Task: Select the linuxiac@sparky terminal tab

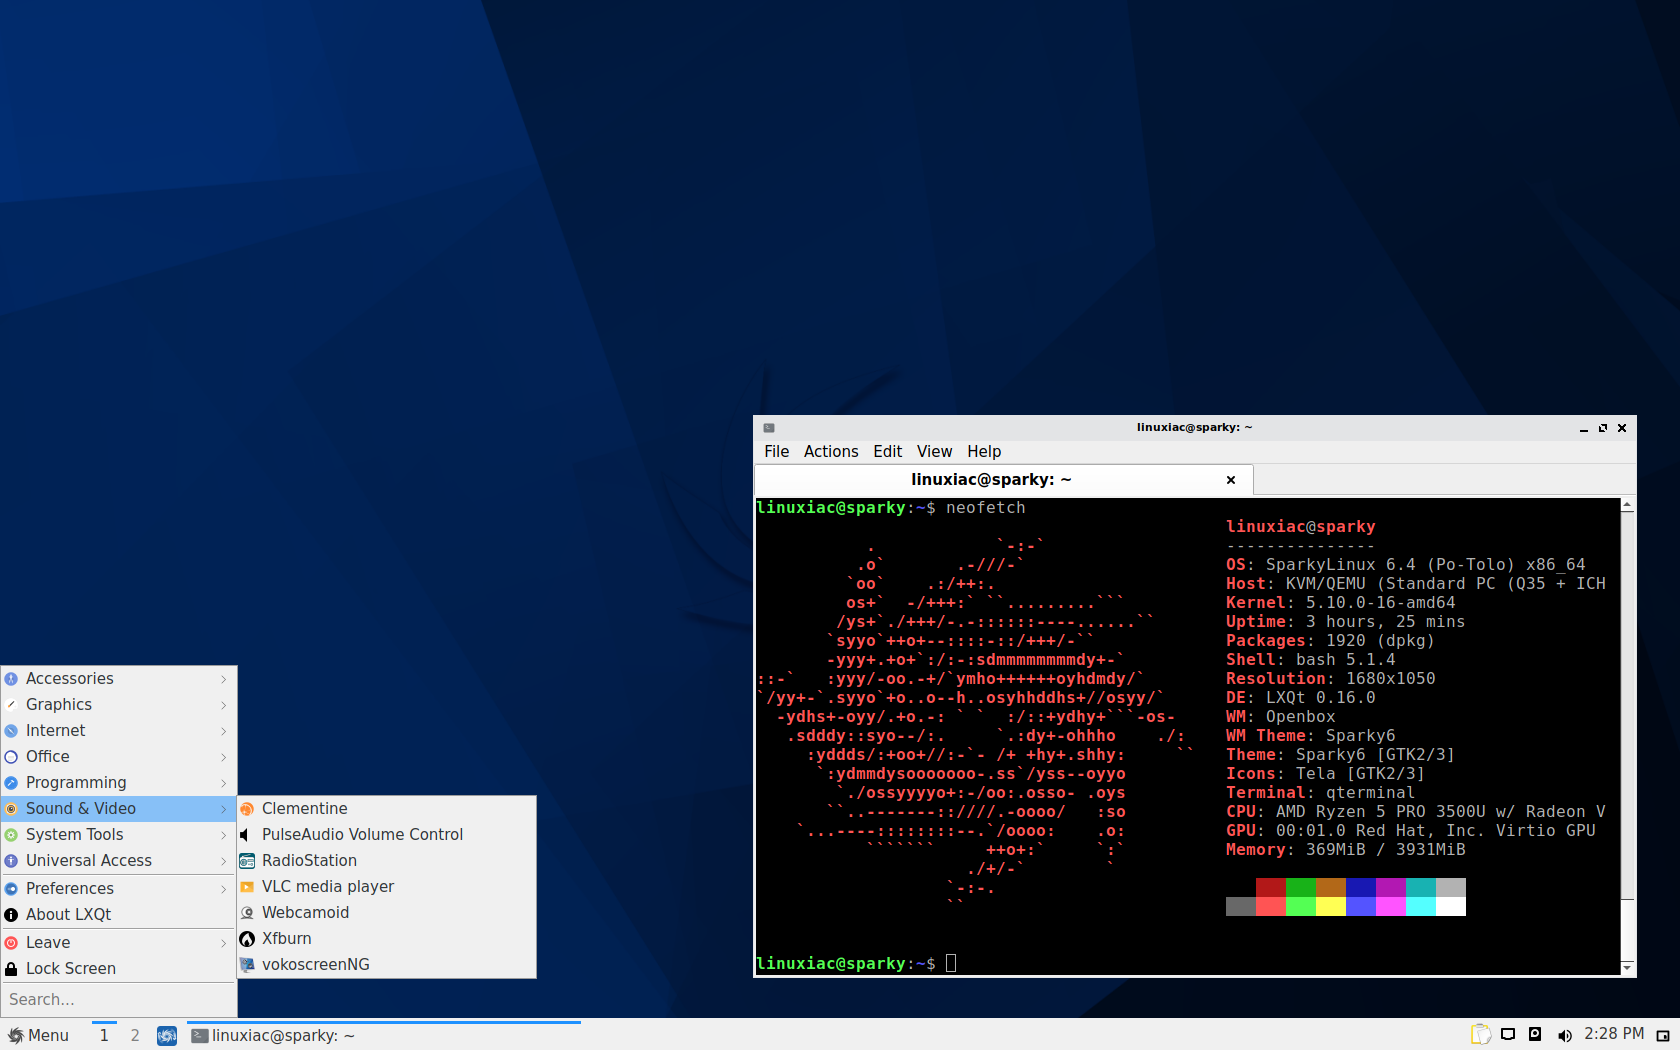Action: (x=1003, y=480)
